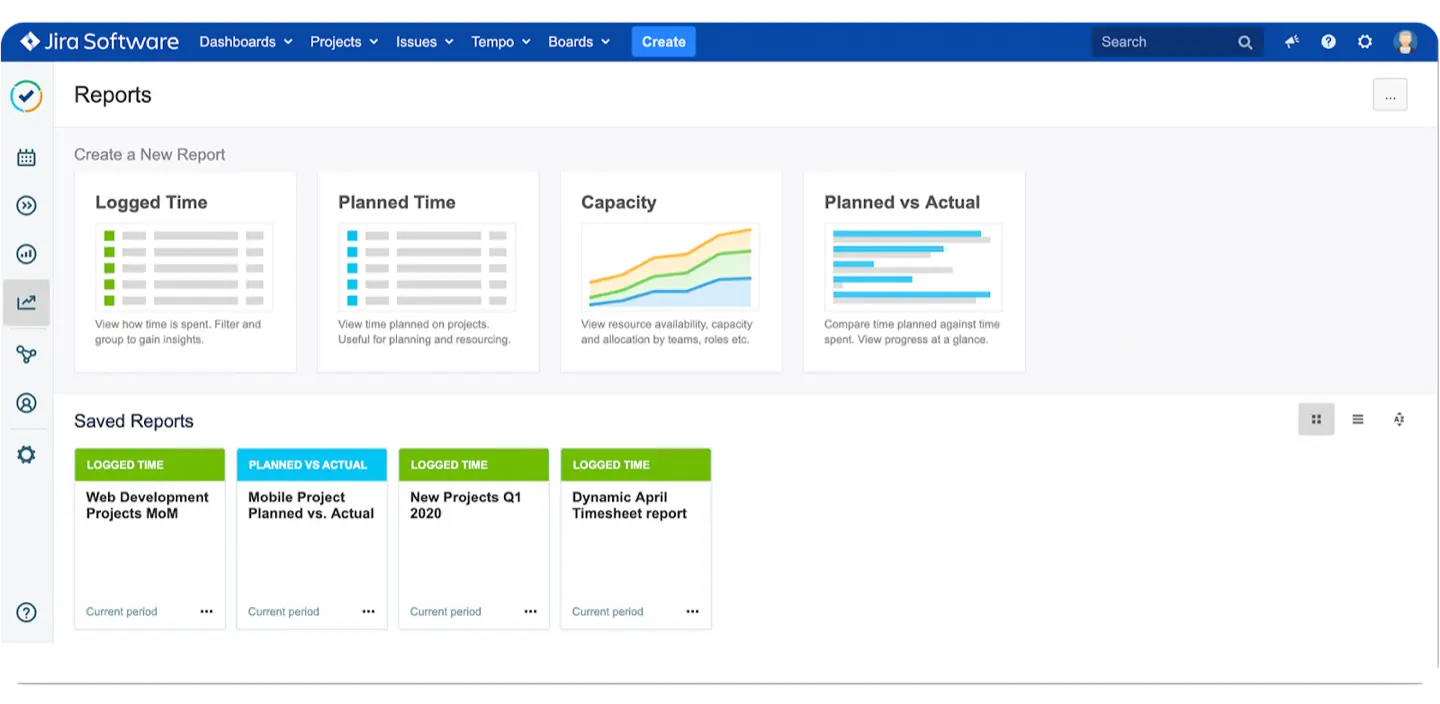This screenshot has width=1440, height=704.
Task: Click the megaphone announcements icon
Action: coord(1291,42)
